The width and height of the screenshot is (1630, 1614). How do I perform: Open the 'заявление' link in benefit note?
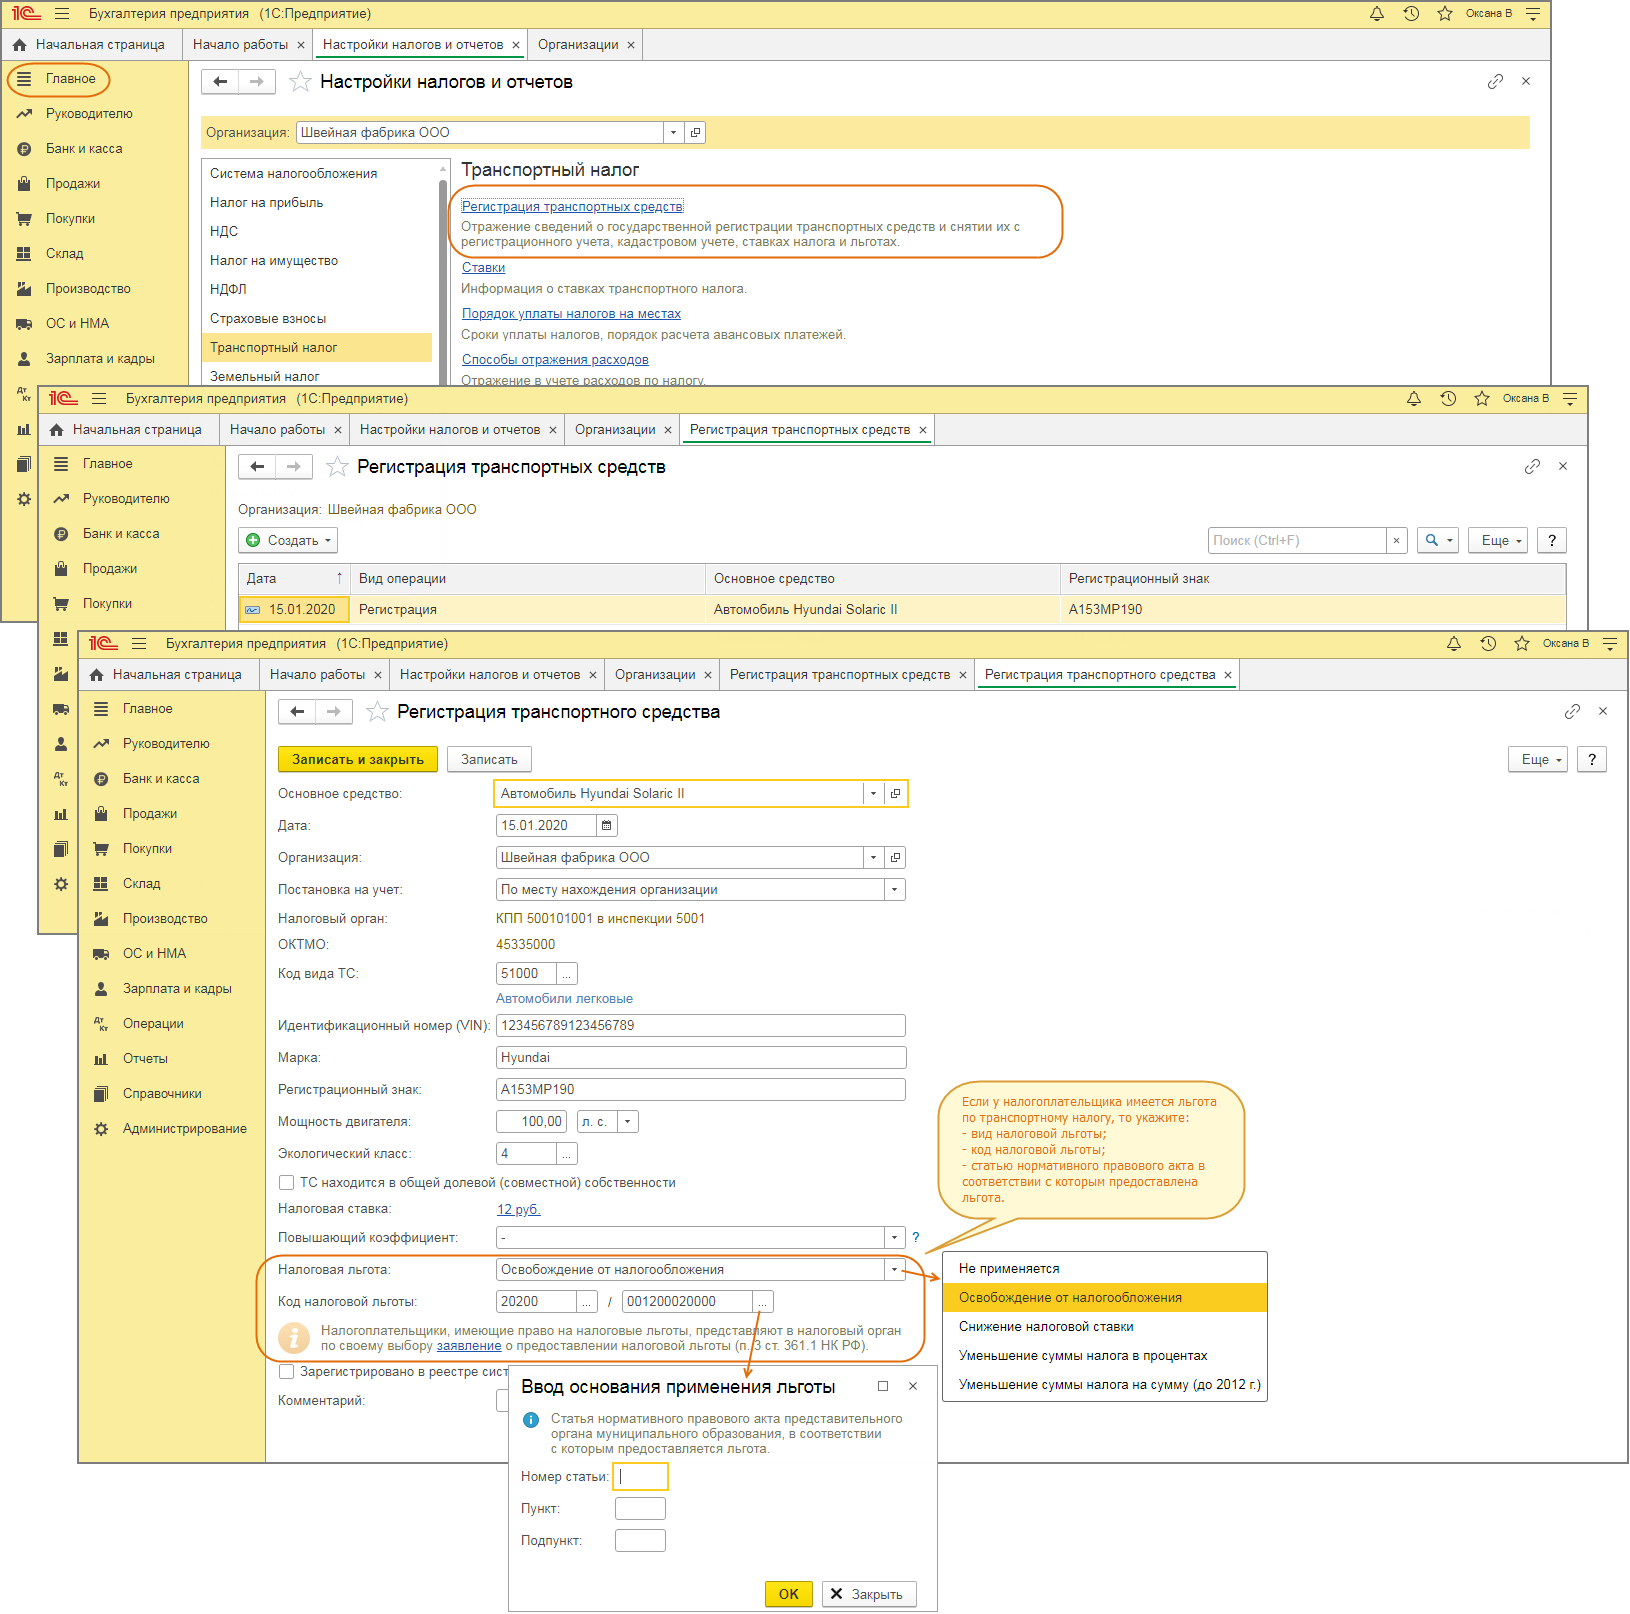pyautogui.click(x=469, y=1346)
